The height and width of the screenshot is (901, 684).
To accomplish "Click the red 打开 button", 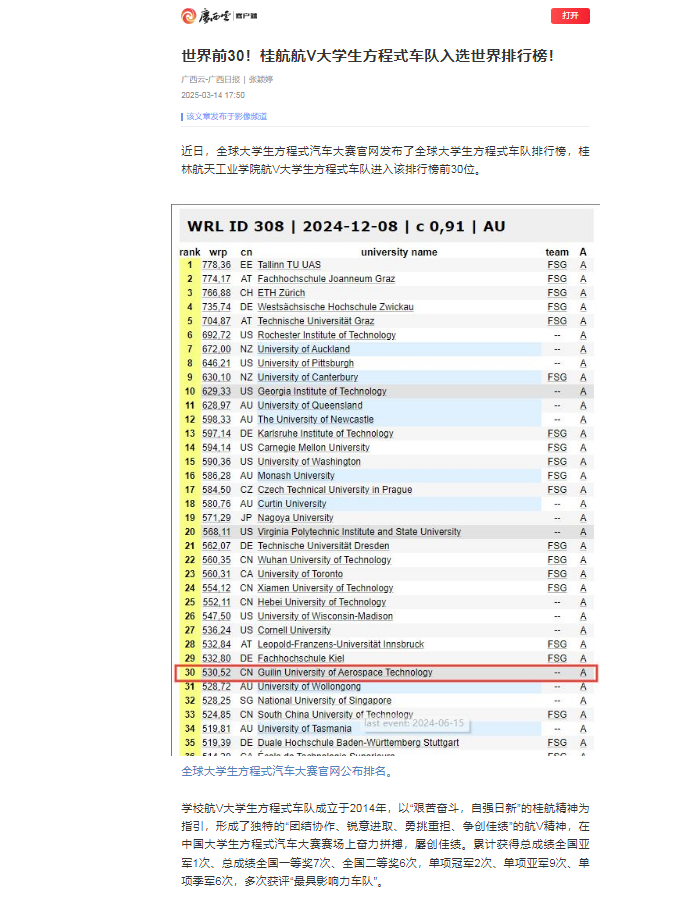I will (570, 16).
